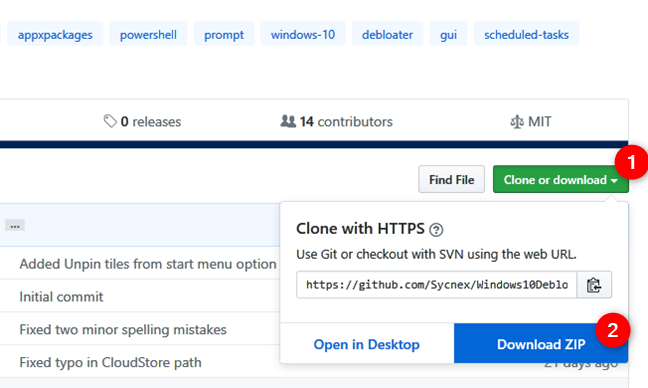
Task: Open the 'Initial commit' message
Action: point(61,297)
